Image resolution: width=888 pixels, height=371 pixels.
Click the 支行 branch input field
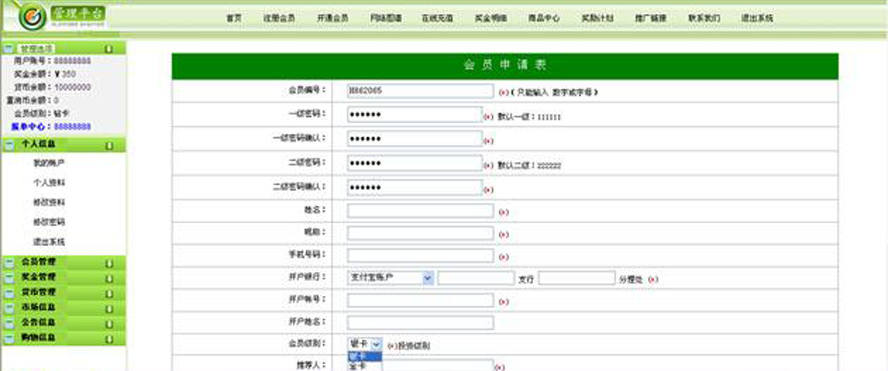pyautogui.click(x=476, y=278)
